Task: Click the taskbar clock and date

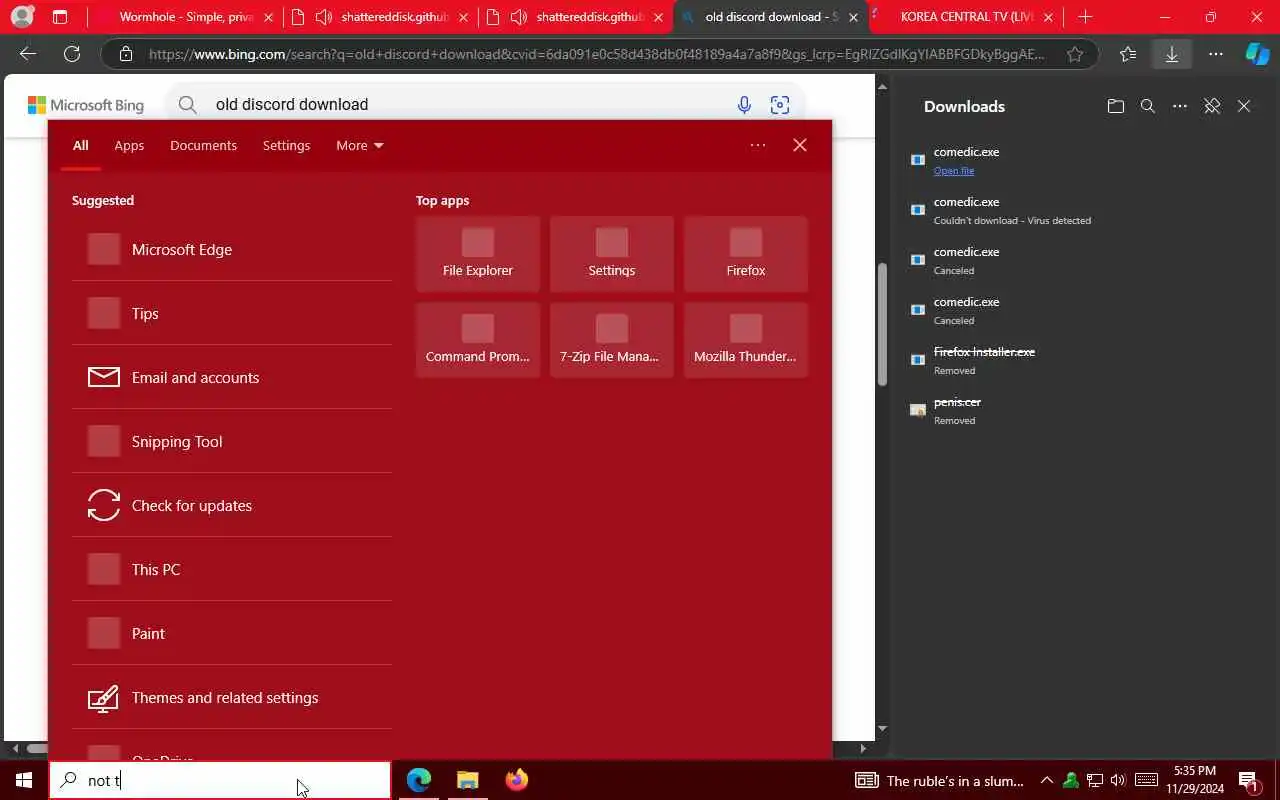Action: (1196, 780)
